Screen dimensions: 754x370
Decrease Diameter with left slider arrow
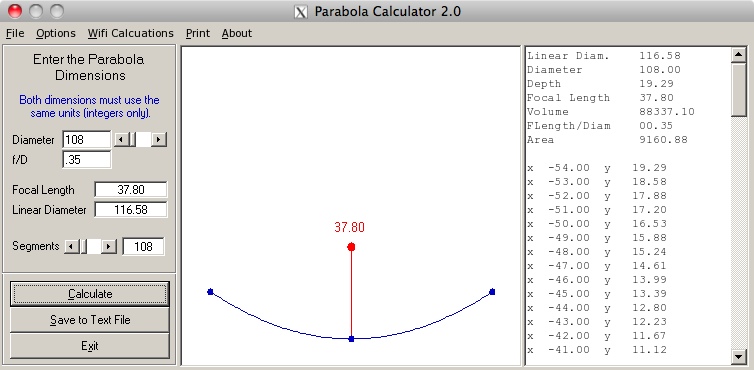pos(121,140)
